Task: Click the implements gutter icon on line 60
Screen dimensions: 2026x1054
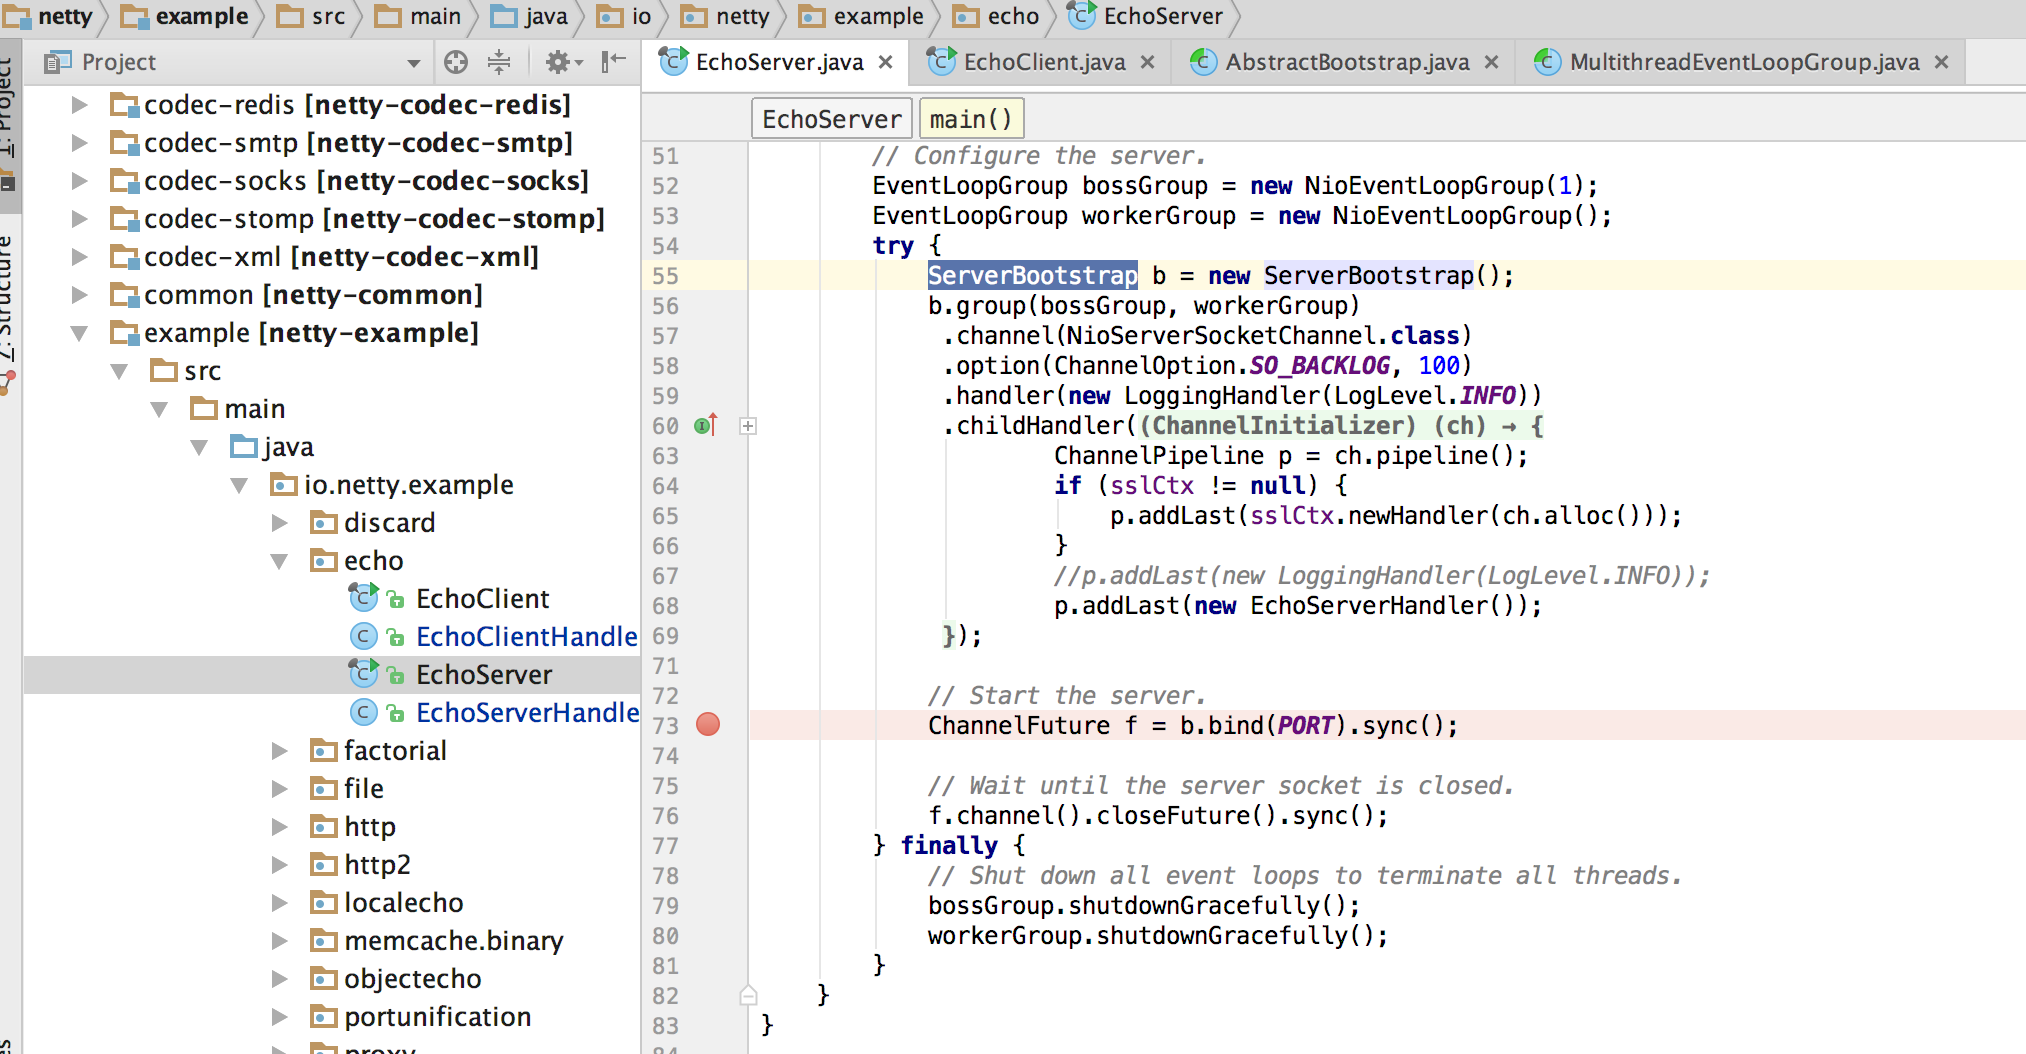Action: 706,425
